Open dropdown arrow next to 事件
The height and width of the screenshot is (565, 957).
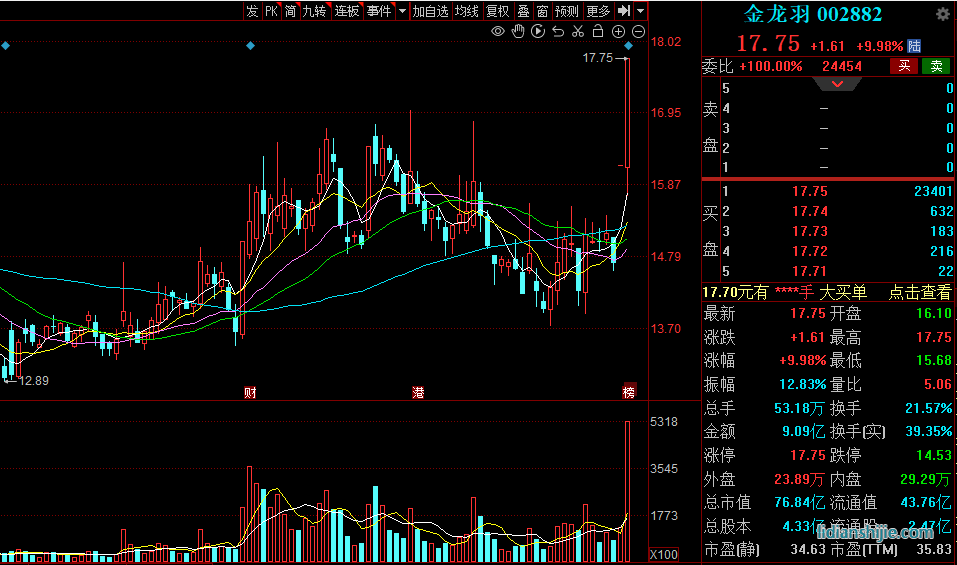pyautogui.click(x=402, y=11)
